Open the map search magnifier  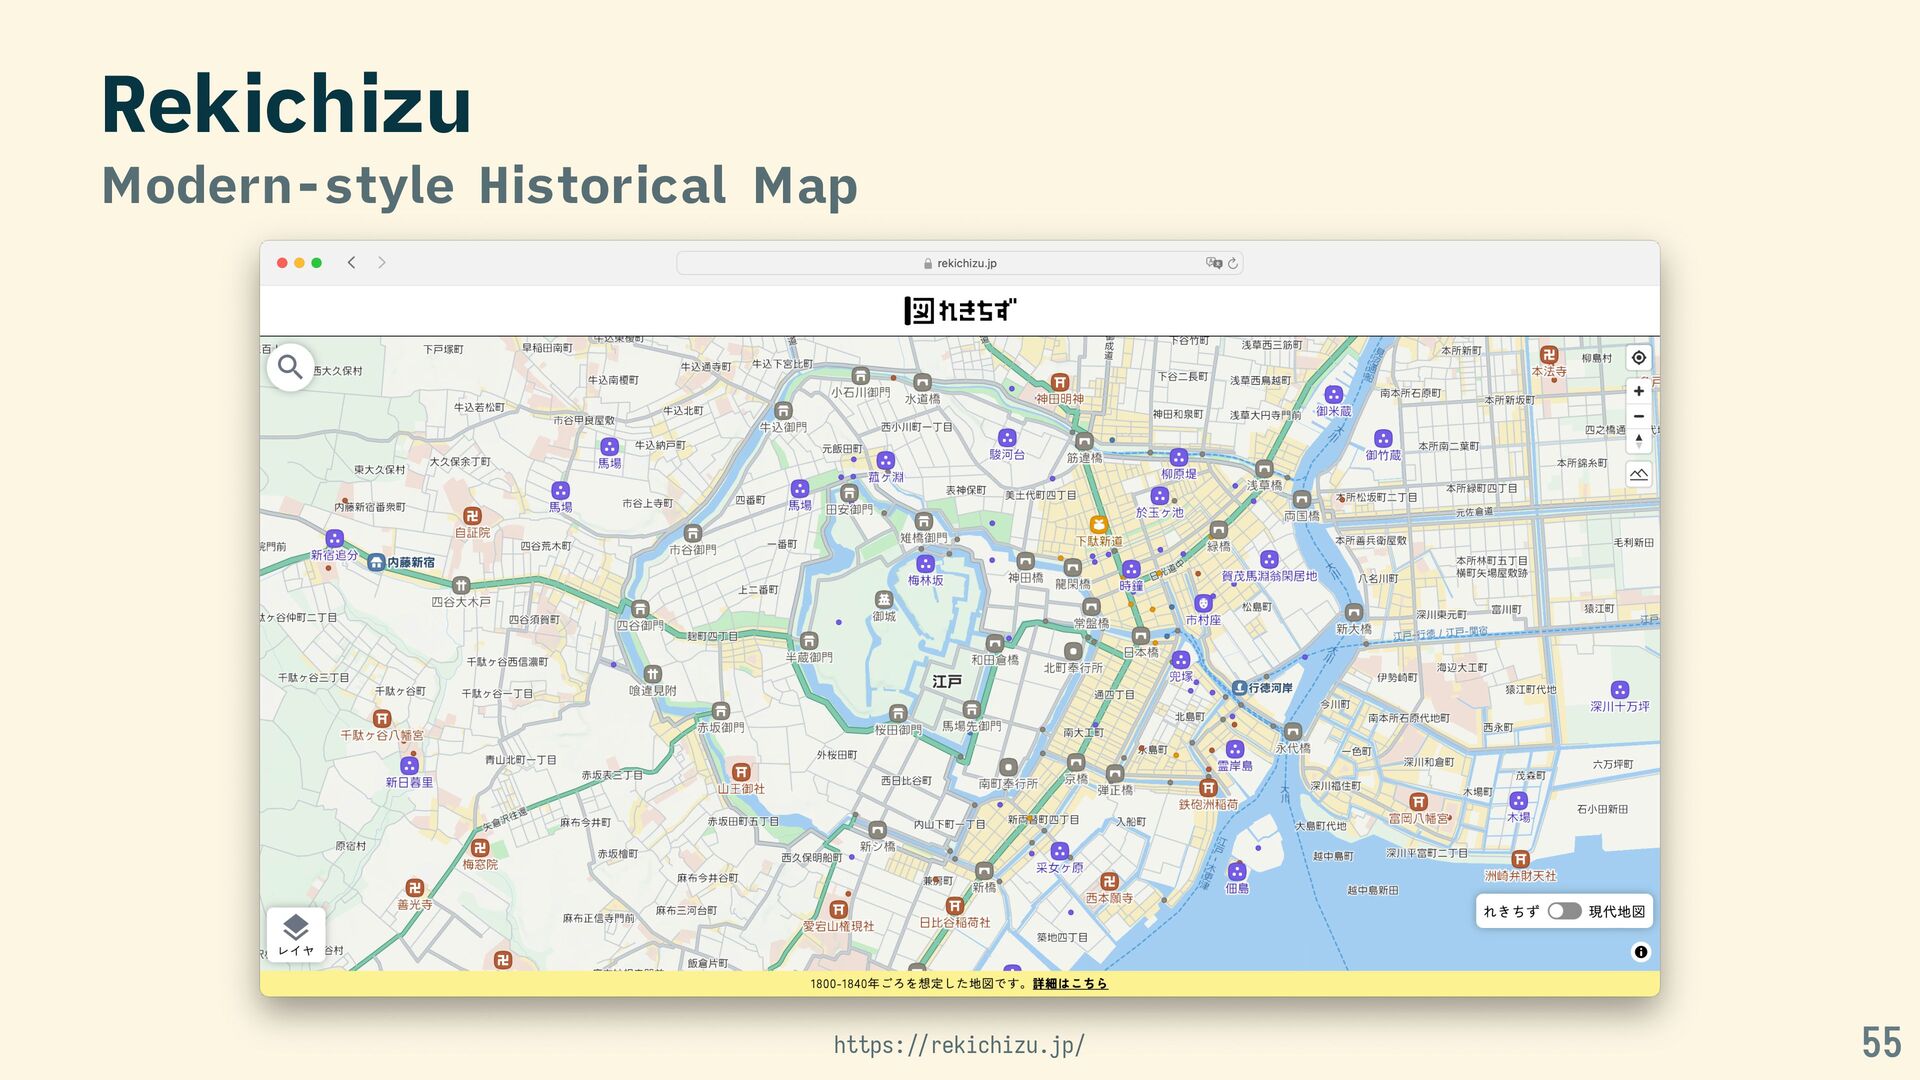click(290, 368)
